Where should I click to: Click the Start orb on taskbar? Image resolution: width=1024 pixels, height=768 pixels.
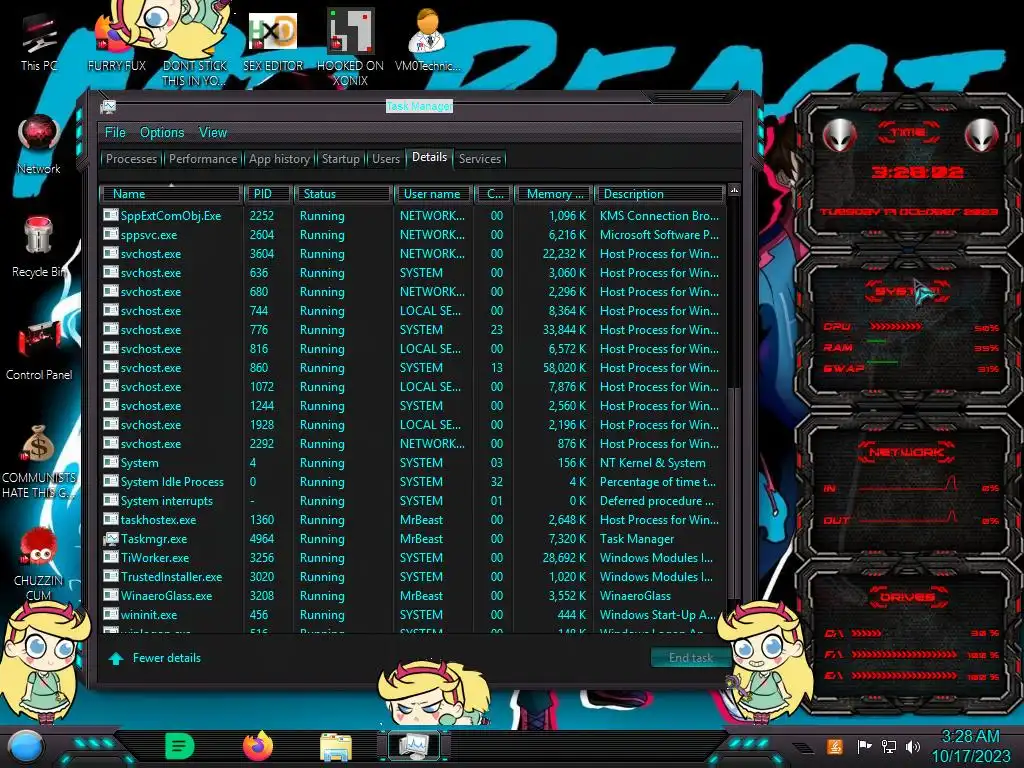[25, 746]
